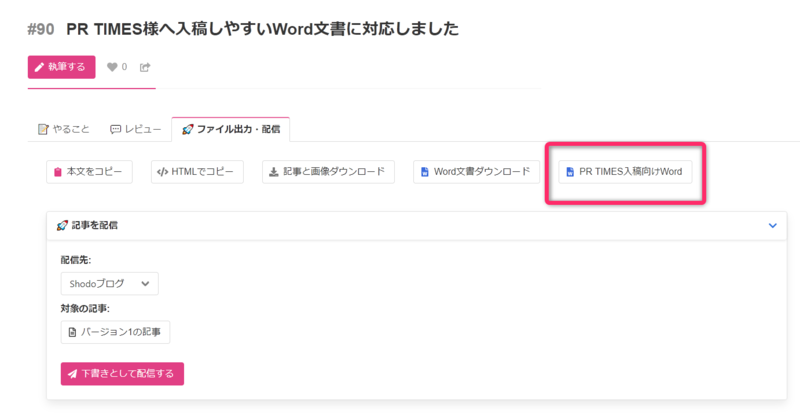Select the ファイル出力・配信 tab

[x=231, y=129]
